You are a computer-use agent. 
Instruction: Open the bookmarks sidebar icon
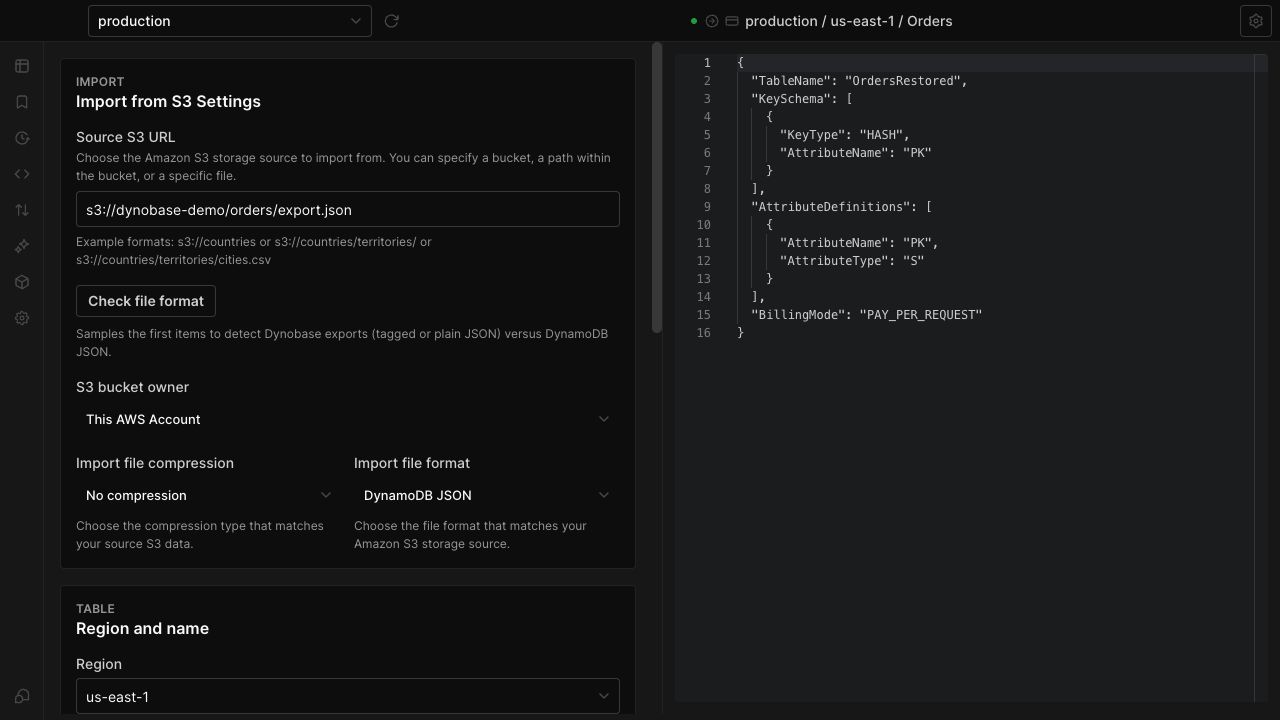(x=22, y=102)
